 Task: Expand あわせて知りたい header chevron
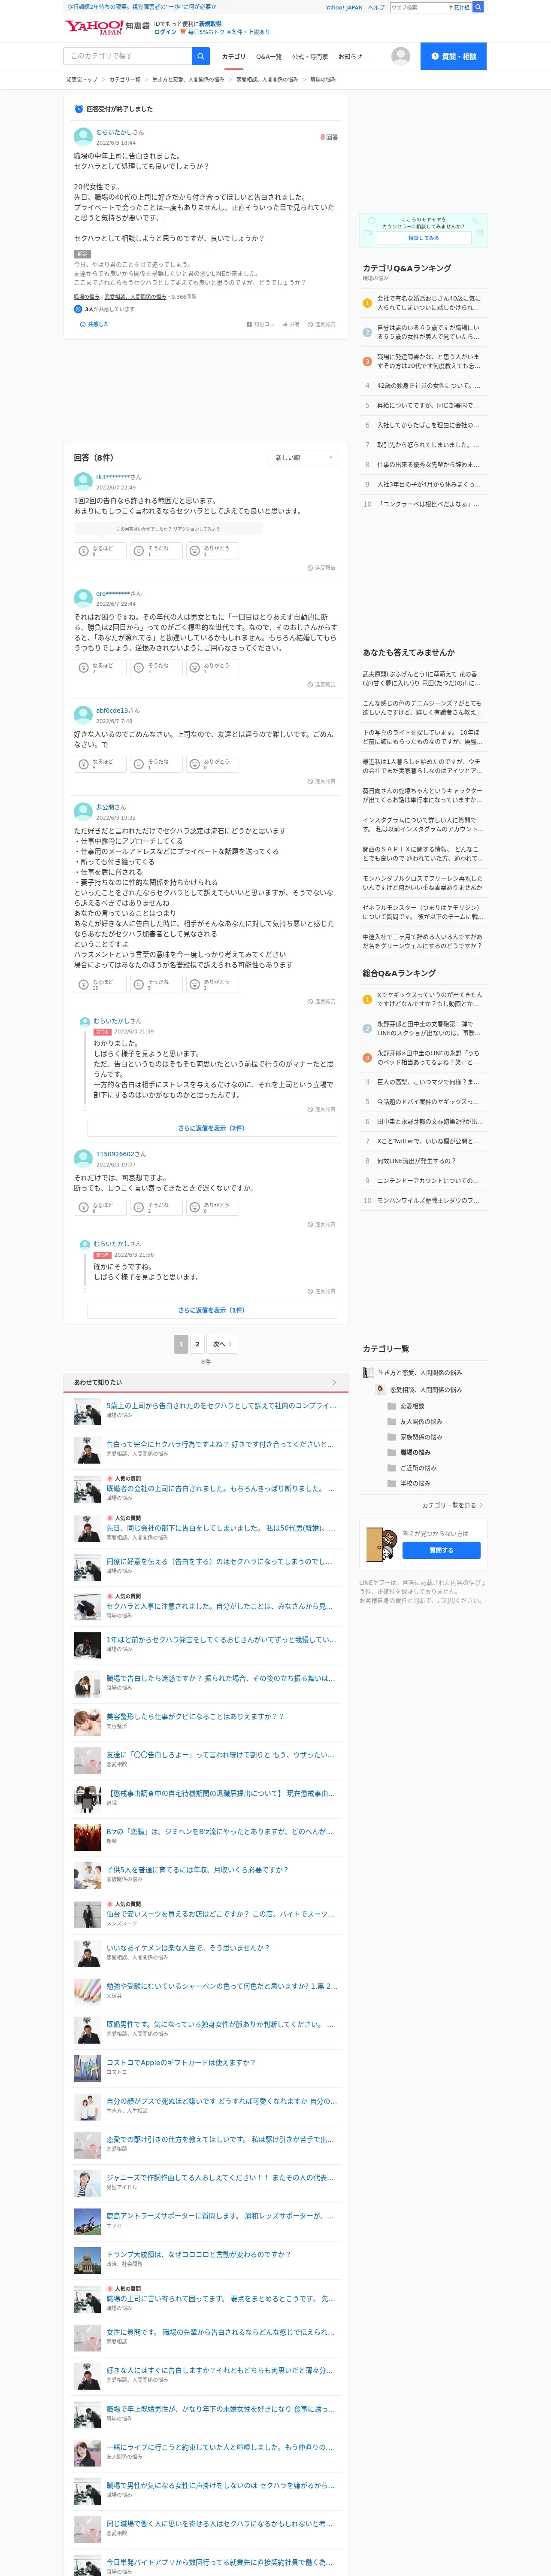click(334, 1383)
